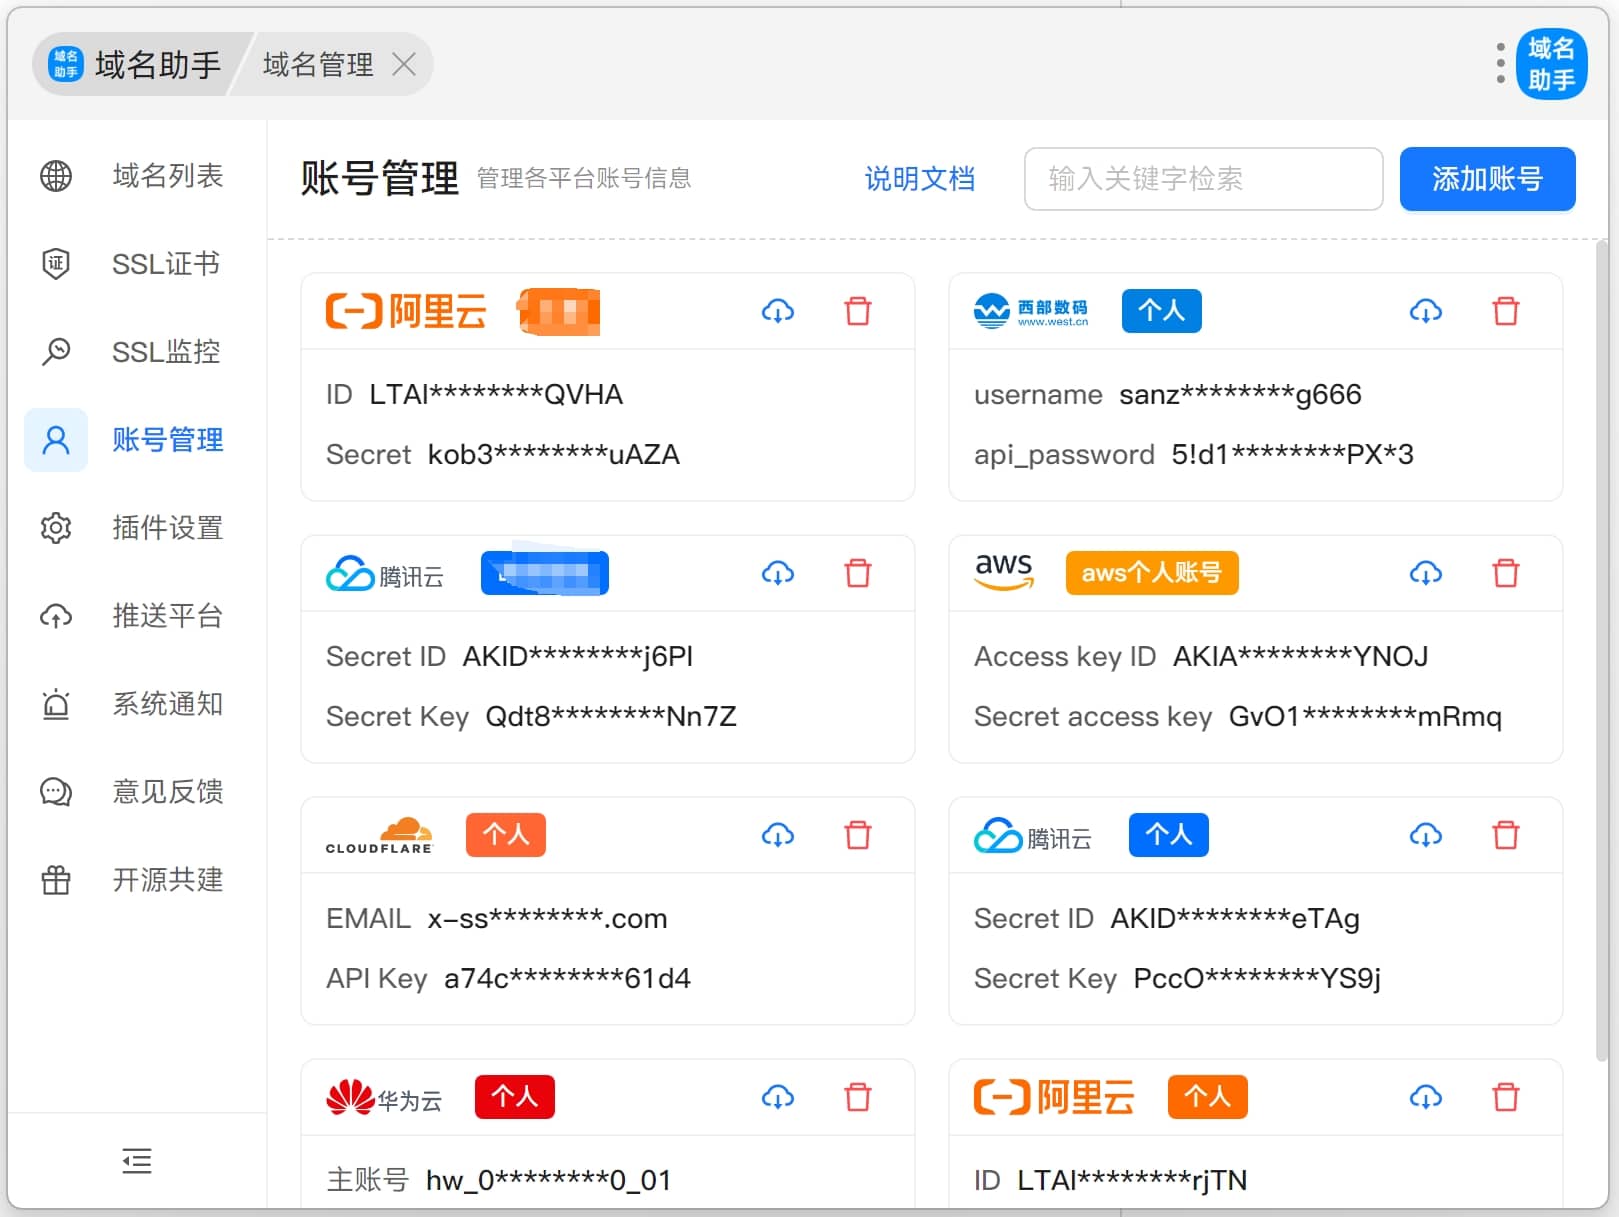Delete the 阿里云 LTAI…QVHA account

[x=858, y=311]
